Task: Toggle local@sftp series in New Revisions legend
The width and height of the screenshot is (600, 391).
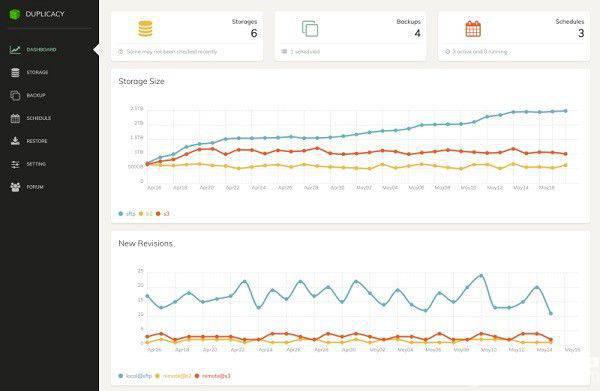Action: click(x=135, y=376)
